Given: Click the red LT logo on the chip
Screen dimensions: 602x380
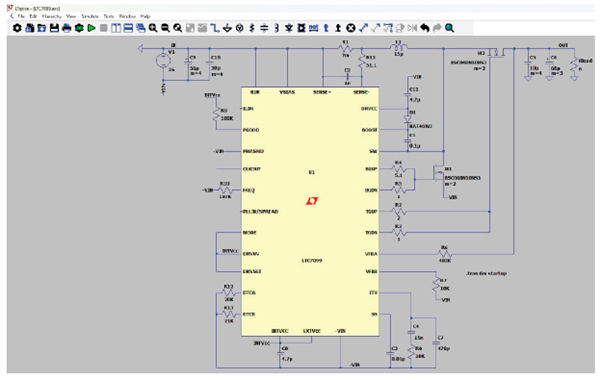Looking at the screenshot, I should click(312, 201).
